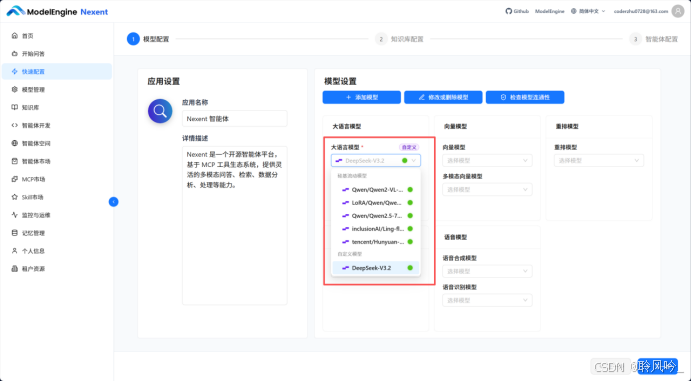
Task: Click into the 详情描述 text area
Action: [234, 225]
